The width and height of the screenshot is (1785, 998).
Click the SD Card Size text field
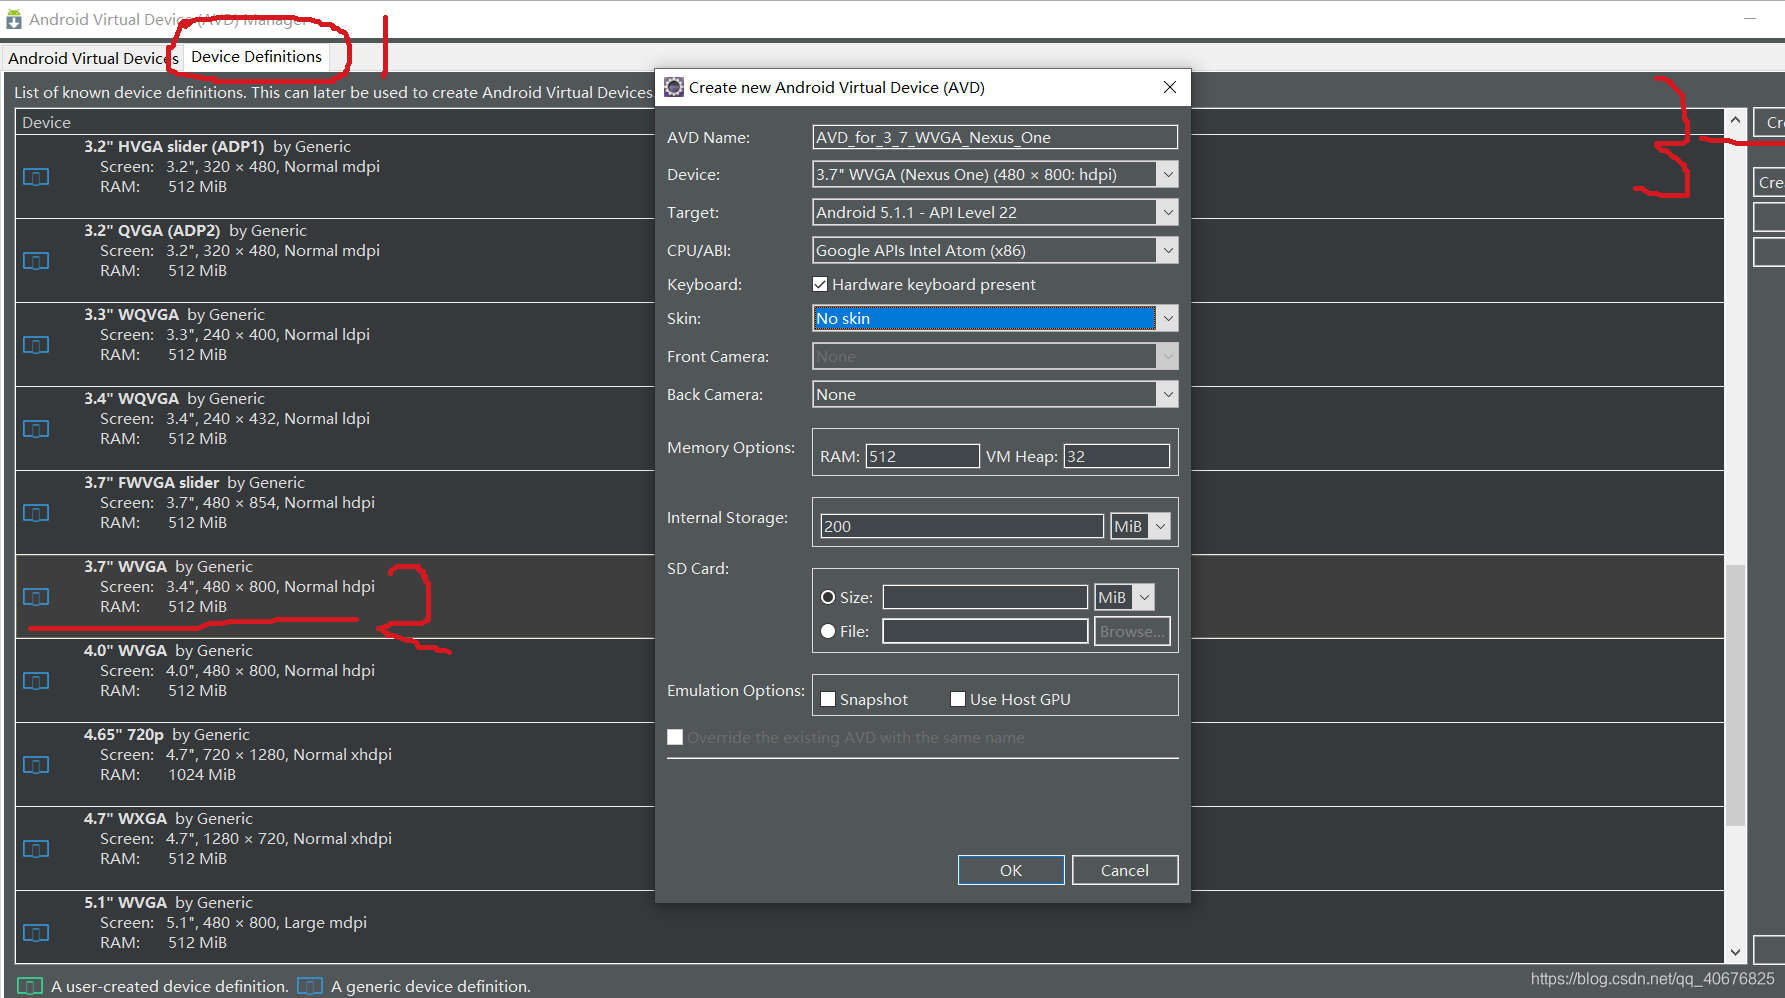985,597
